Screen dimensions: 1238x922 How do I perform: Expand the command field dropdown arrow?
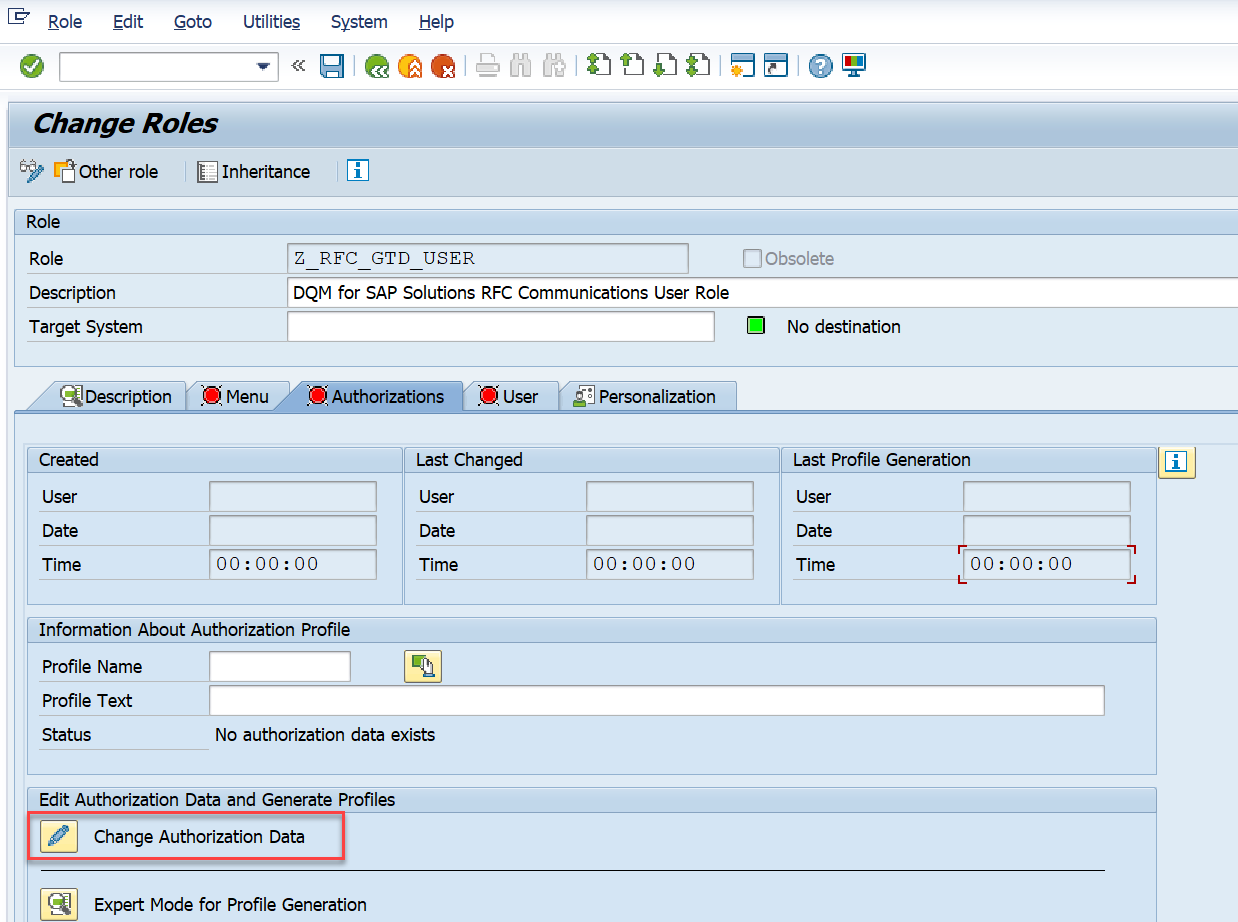click(264, 67)
